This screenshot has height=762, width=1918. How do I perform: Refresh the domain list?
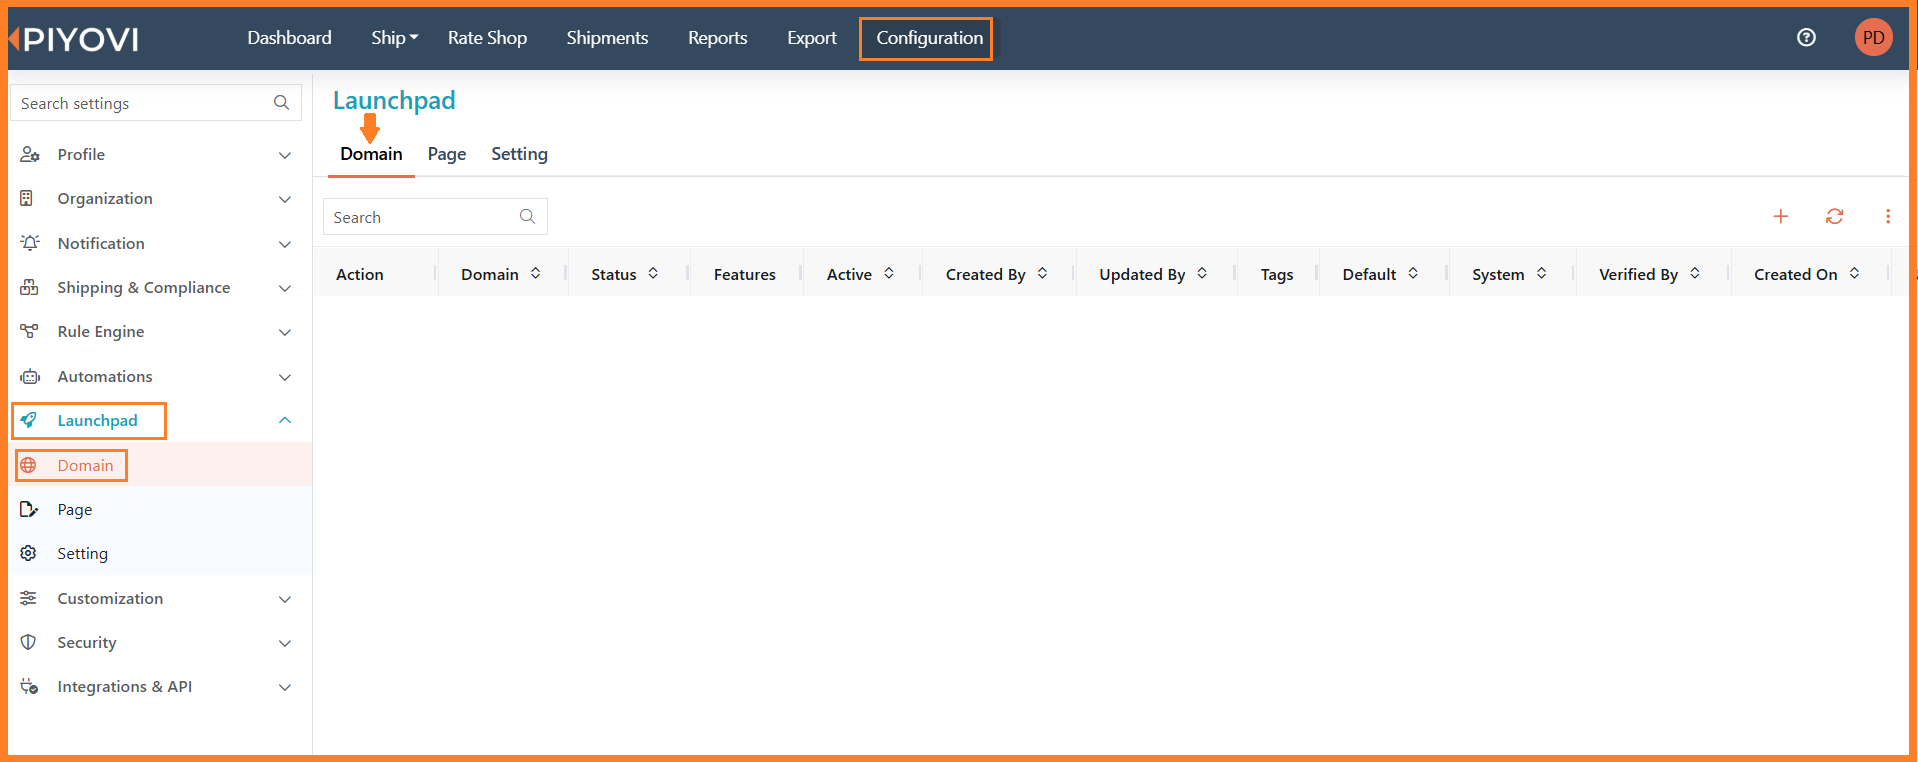point(1834,216)
